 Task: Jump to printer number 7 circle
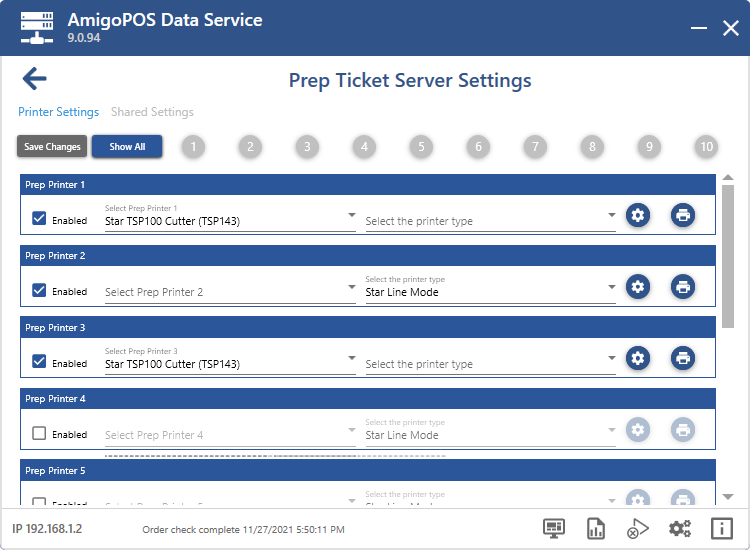535,146
